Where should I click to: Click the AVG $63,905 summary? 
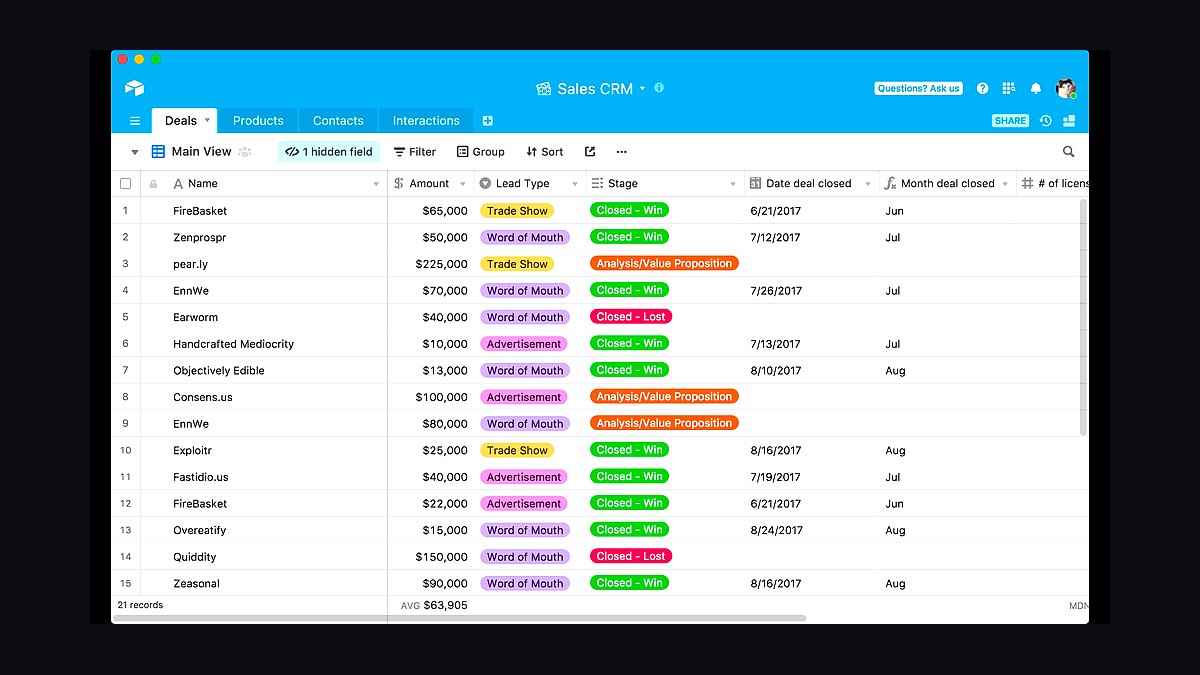(434, 605)
